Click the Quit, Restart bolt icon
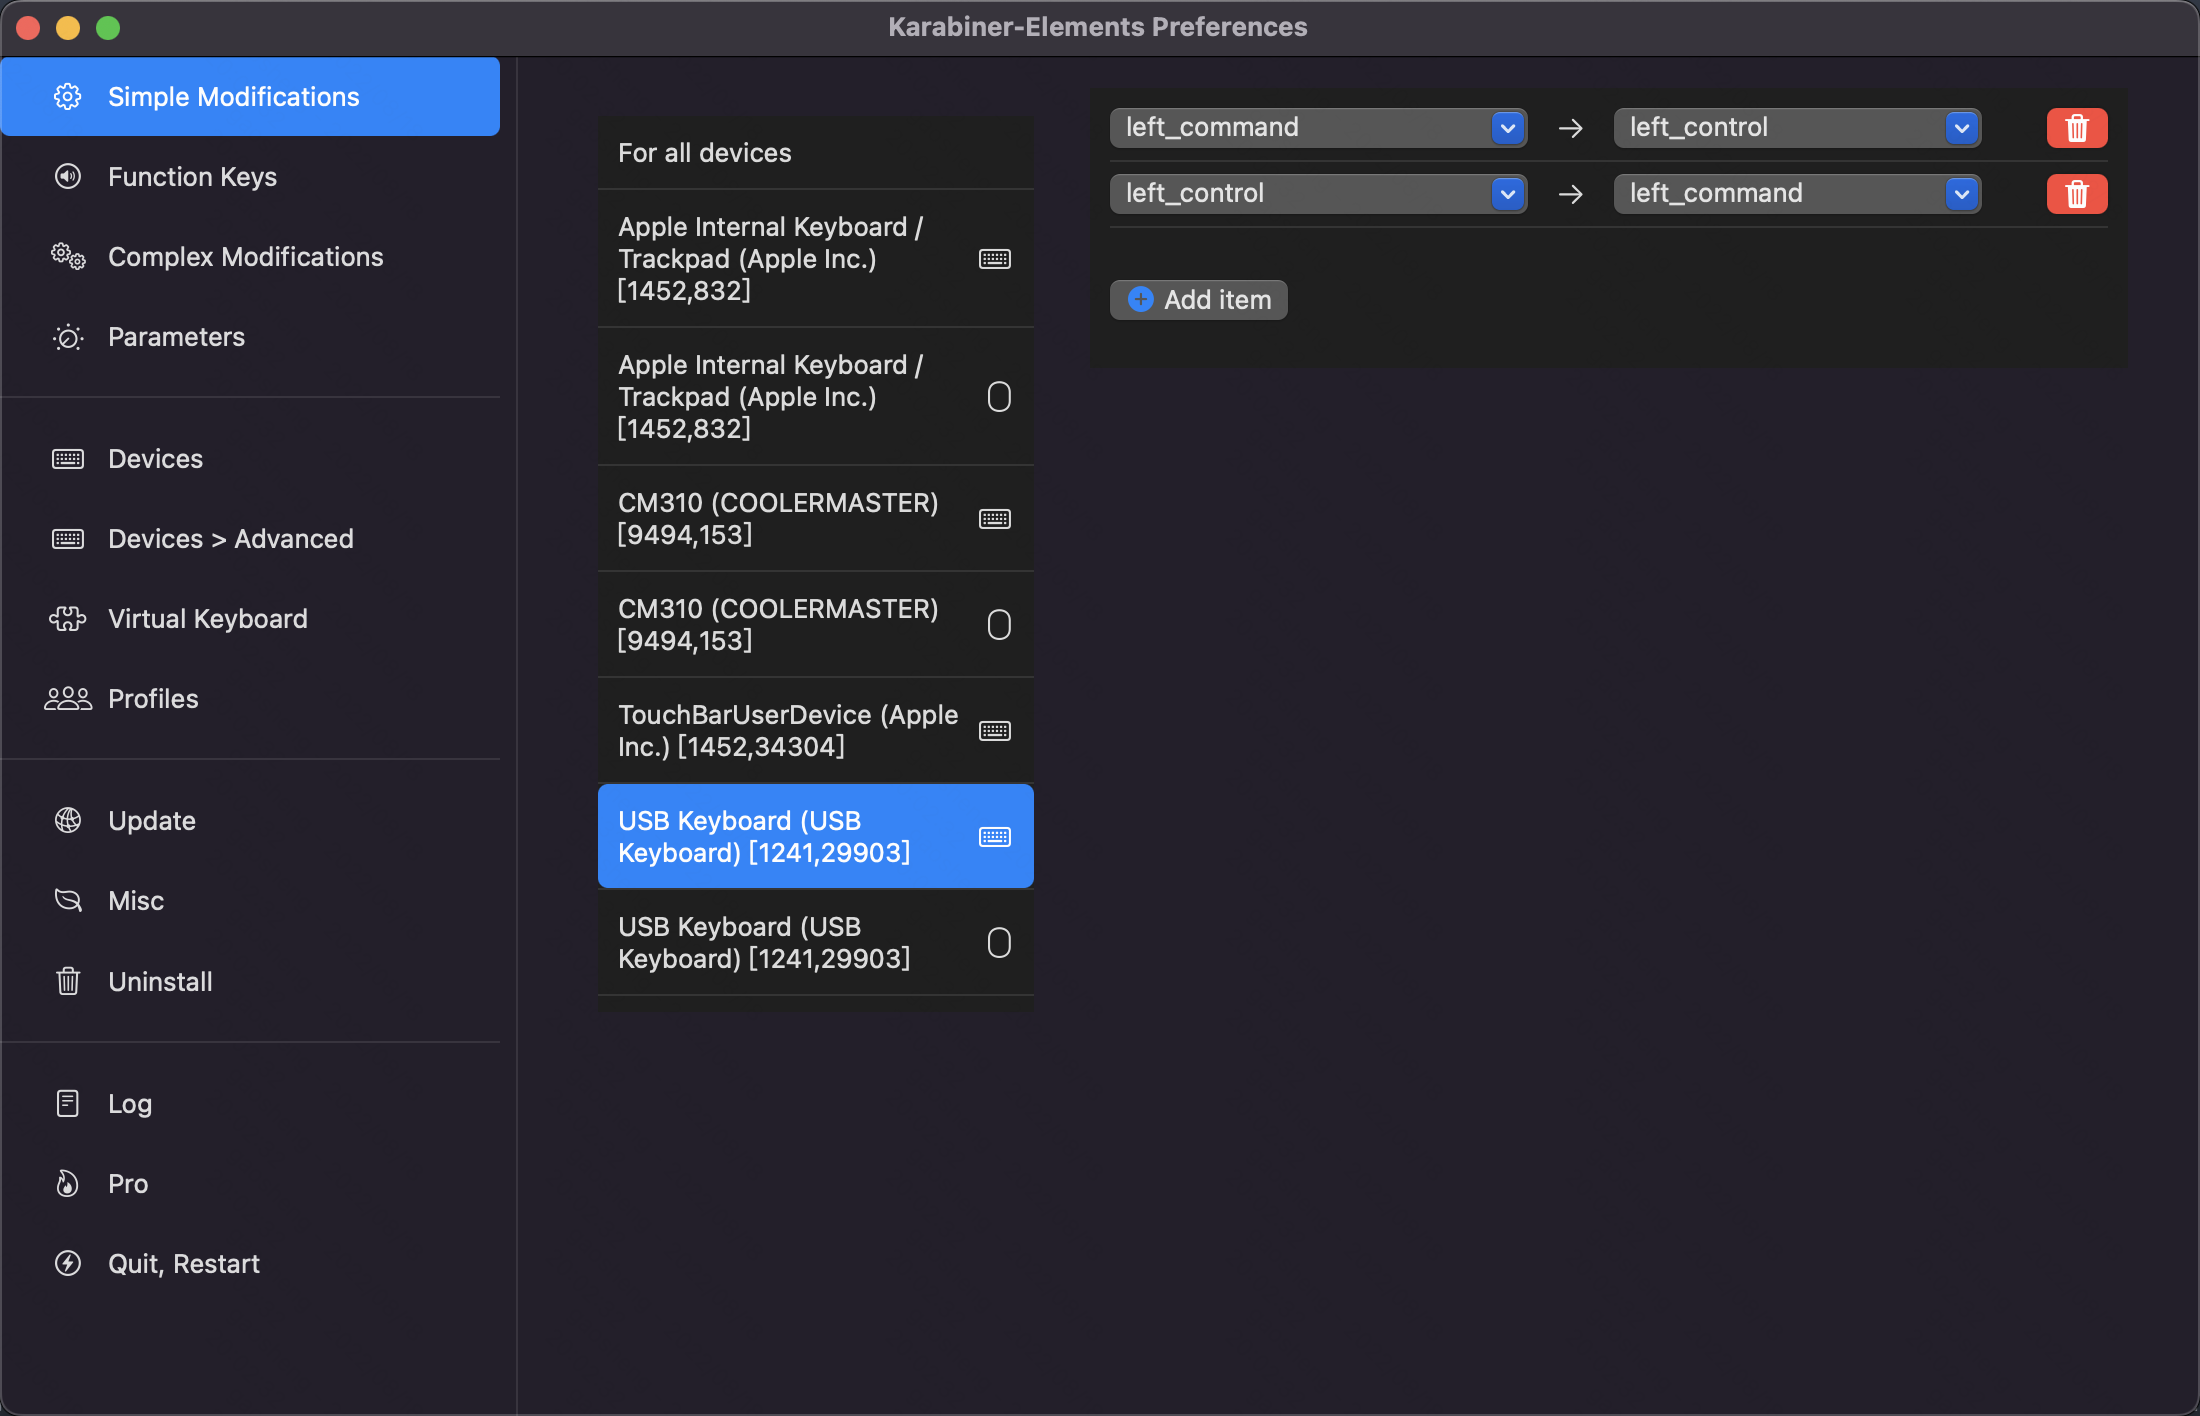Viewport: 2200px width, 1416px height. click(68, 1263)
